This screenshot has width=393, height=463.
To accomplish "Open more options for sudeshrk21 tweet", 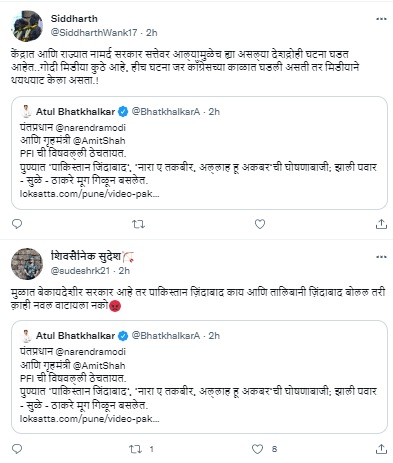I will click(381, 257).
